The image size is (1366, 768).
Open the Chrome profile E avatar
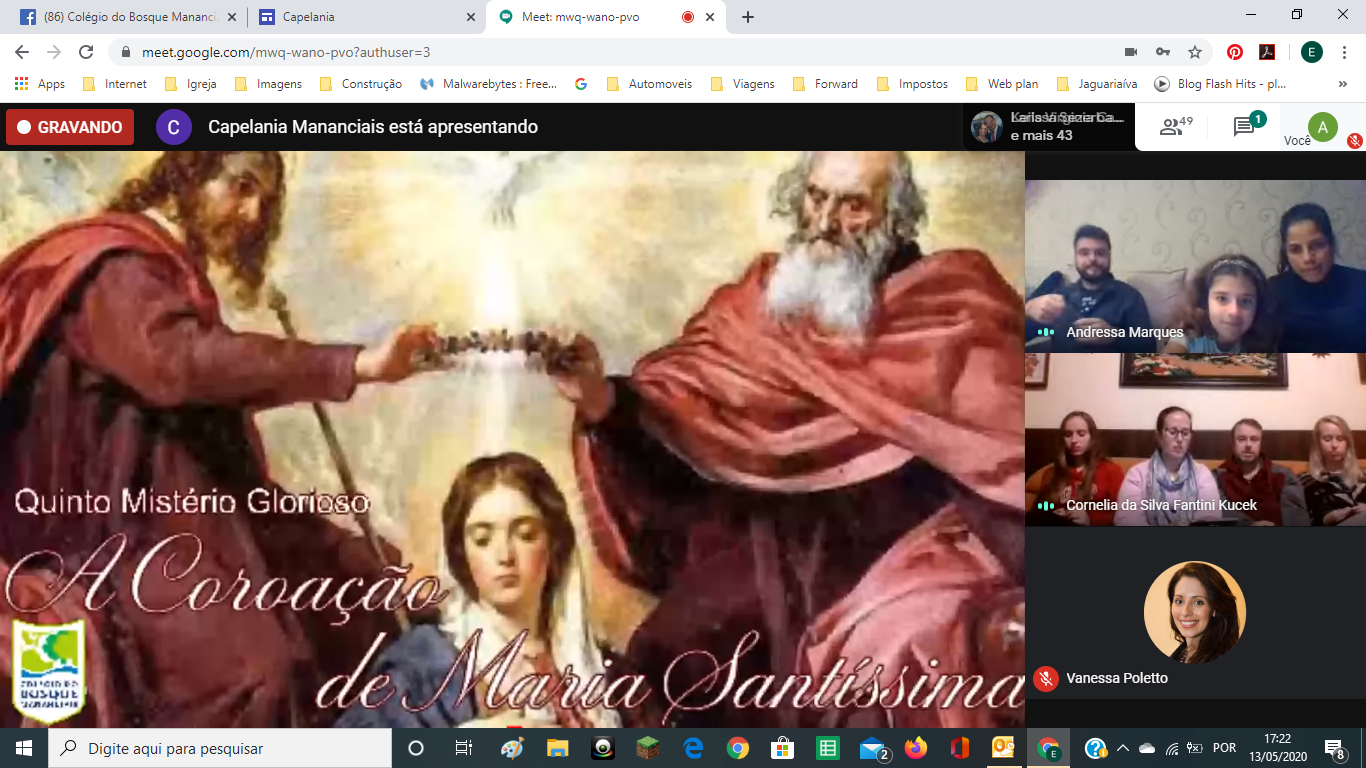pyautogui.click(x=1311, y=52)
